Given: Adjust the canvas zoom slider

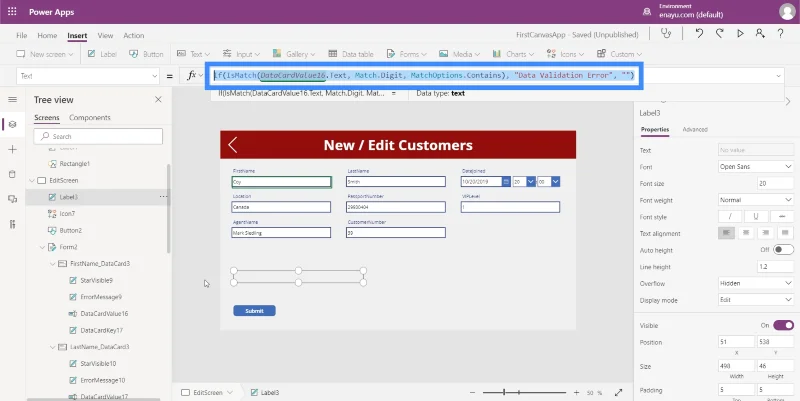Looking at the screenshot, I should point(524,392).
